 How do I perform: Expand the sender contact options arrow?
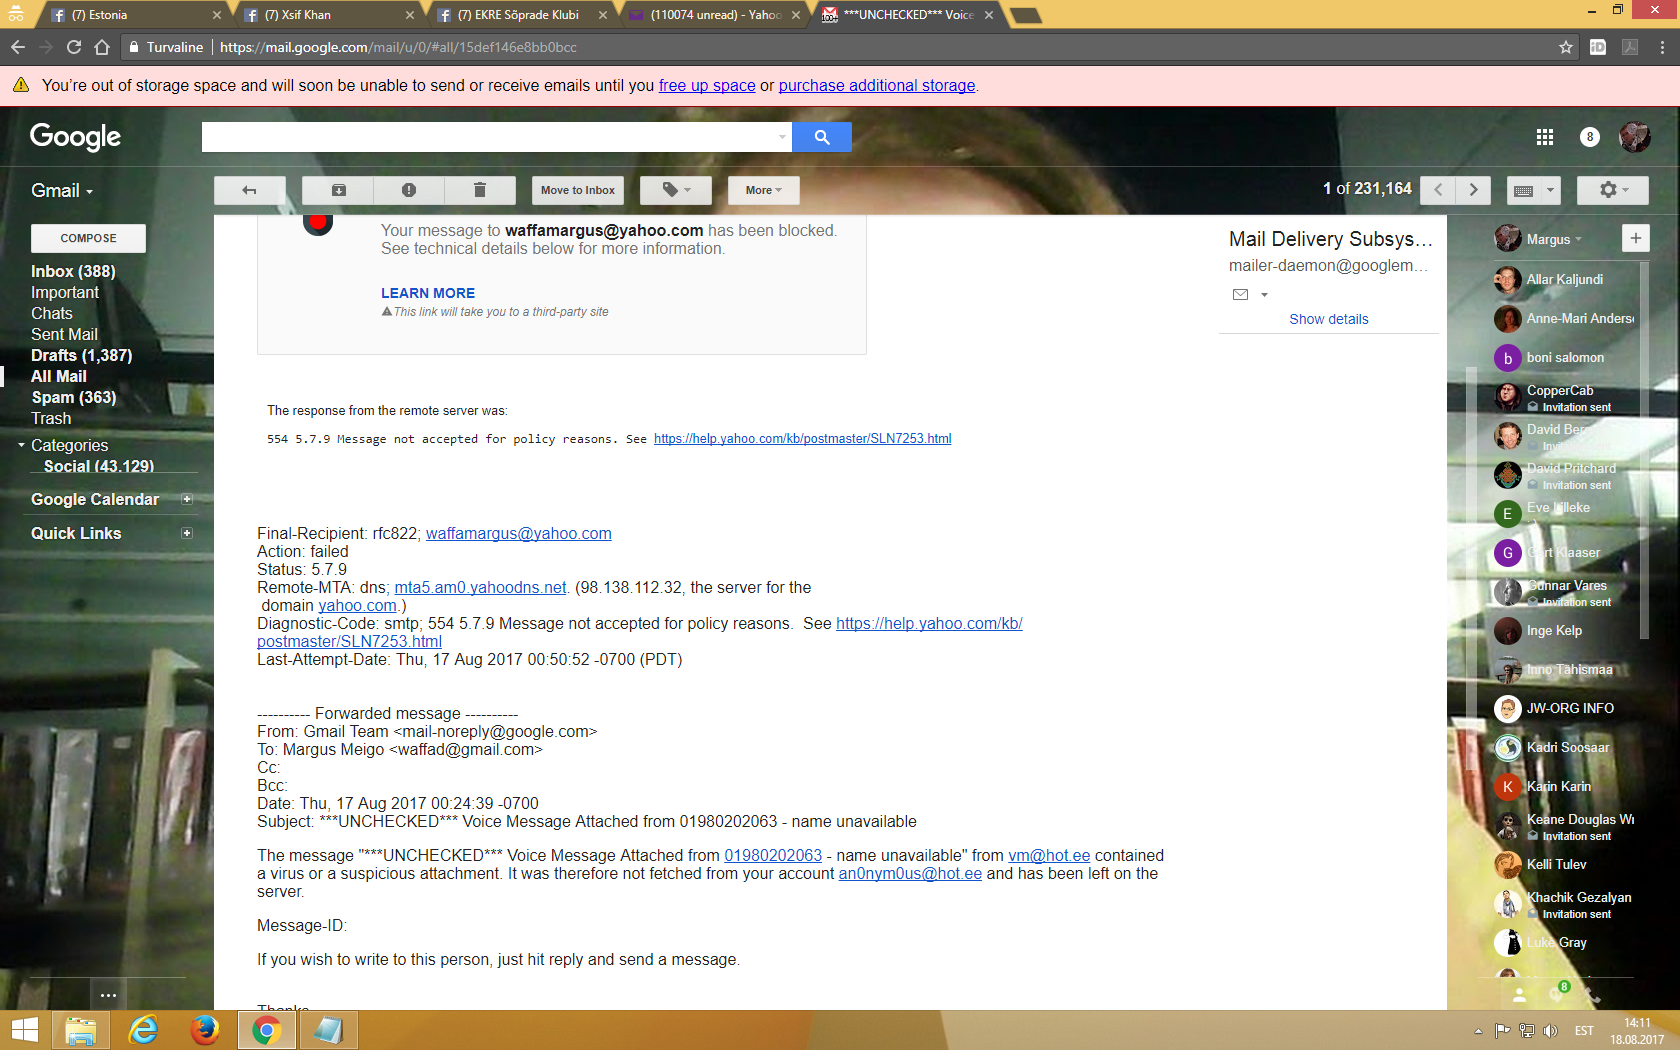pyautogui.click(x=1264, y=294)
